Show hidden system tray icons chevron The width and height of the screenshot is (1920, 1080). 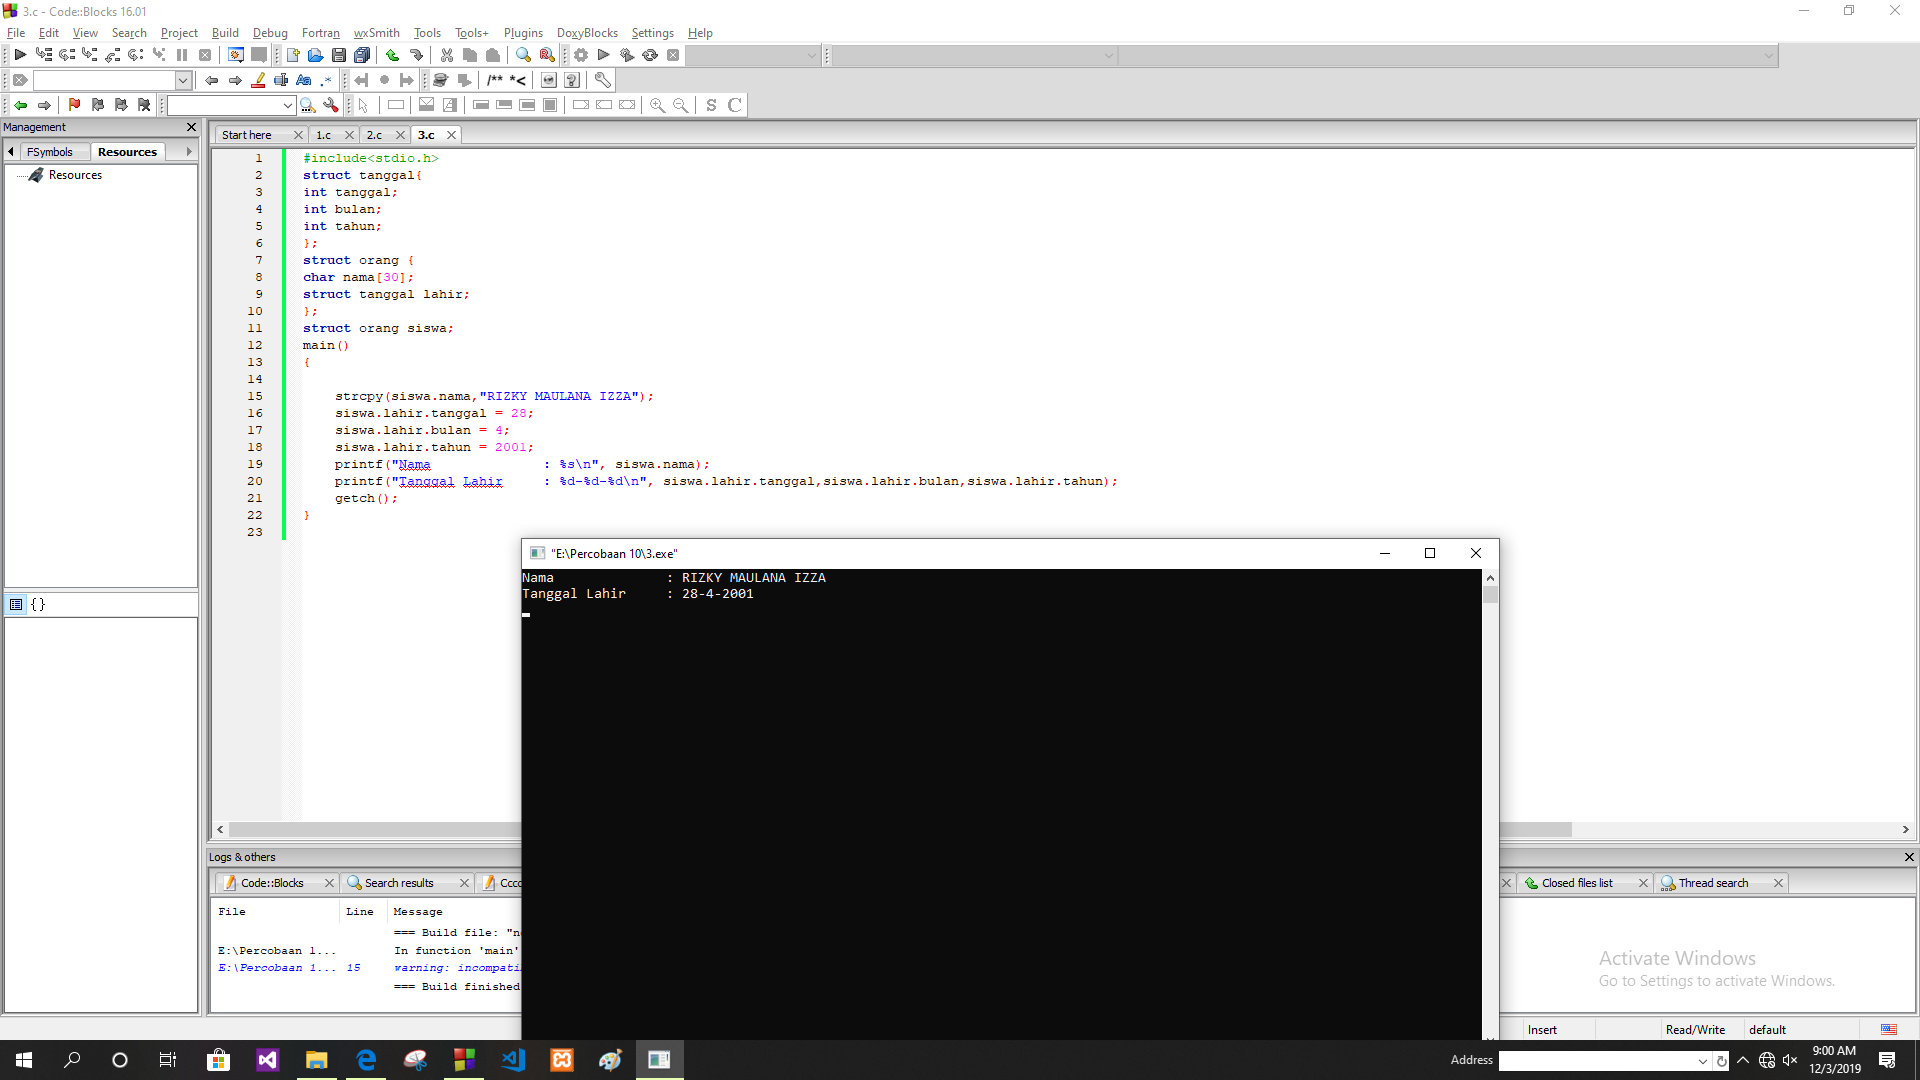(x=1743, y=1060)
